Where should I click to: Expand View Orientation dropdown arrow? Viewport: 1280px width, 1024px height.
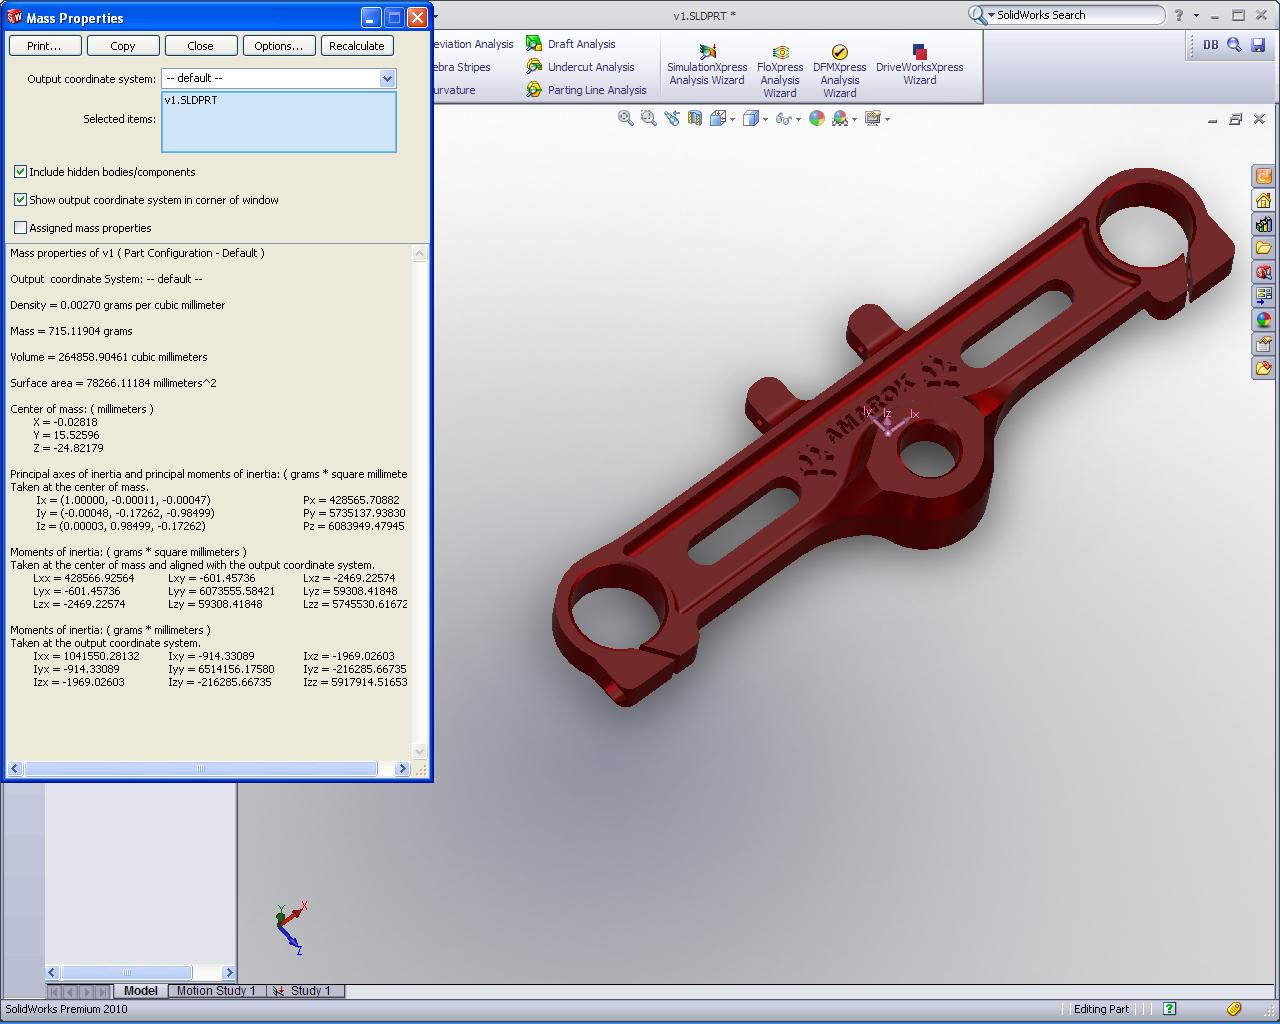point(733,119)
